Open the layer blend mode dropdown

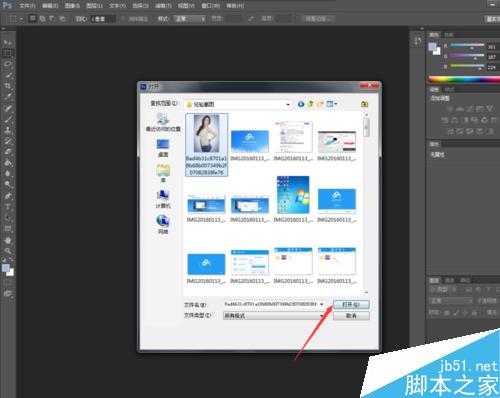click(451, 301)
